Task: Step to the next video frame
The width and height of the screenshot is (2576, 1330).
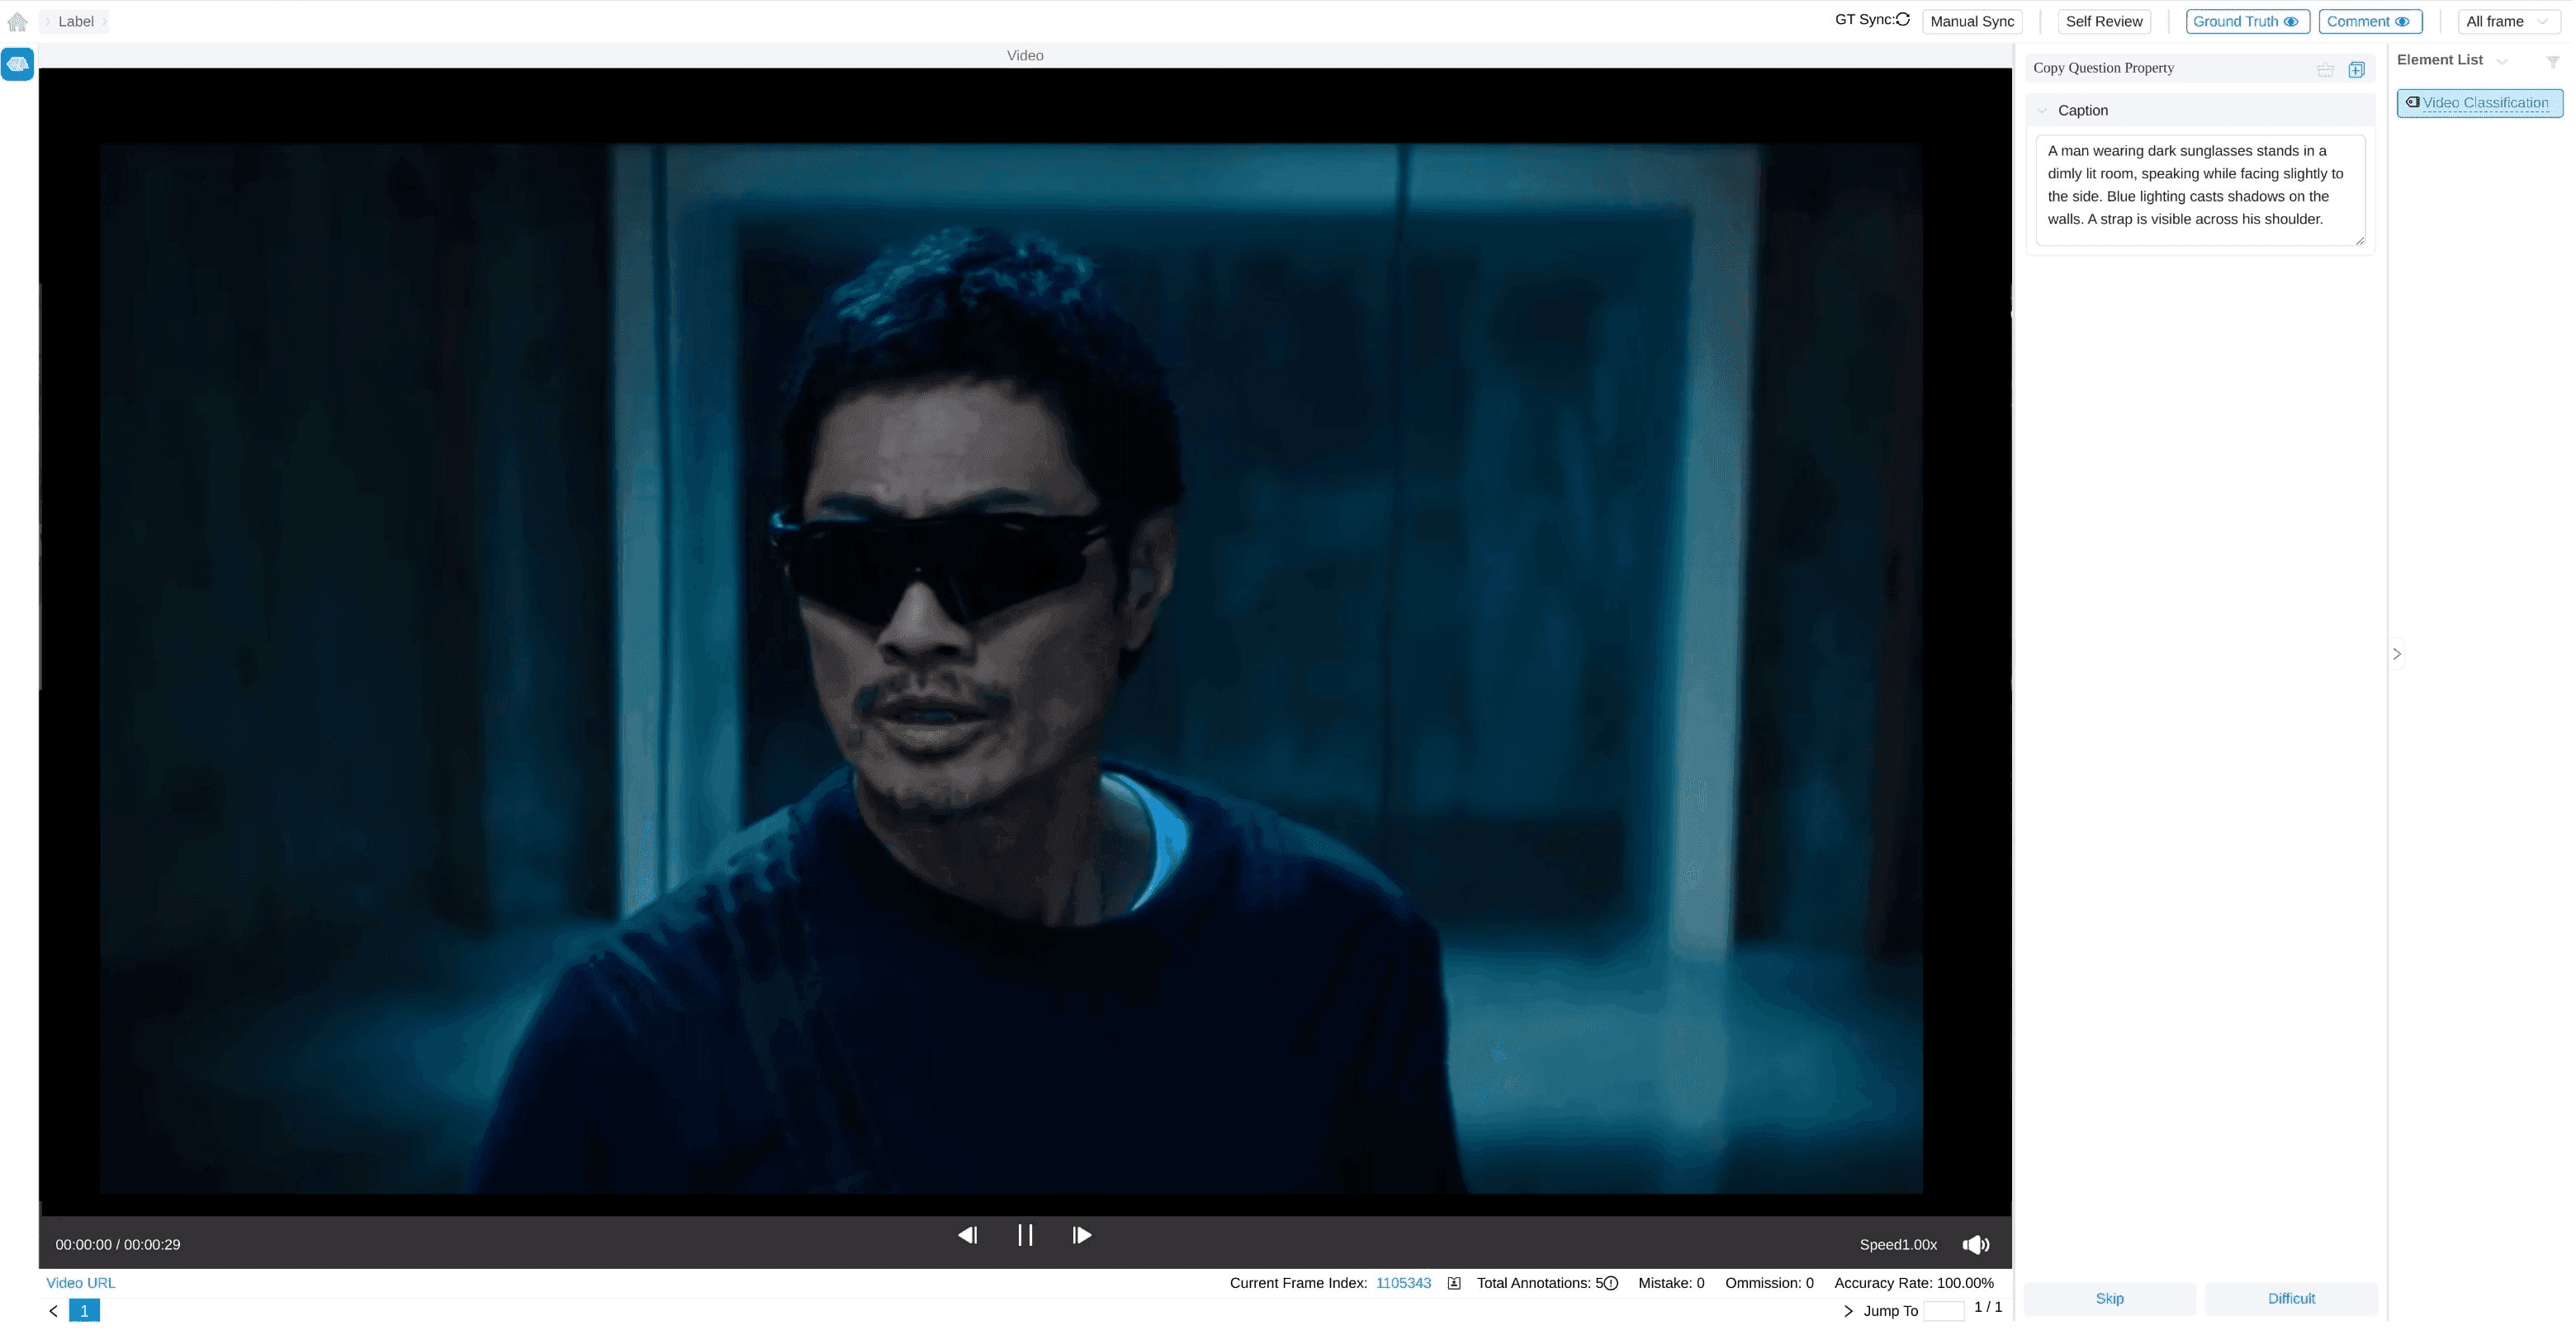Action: 1081,1235
